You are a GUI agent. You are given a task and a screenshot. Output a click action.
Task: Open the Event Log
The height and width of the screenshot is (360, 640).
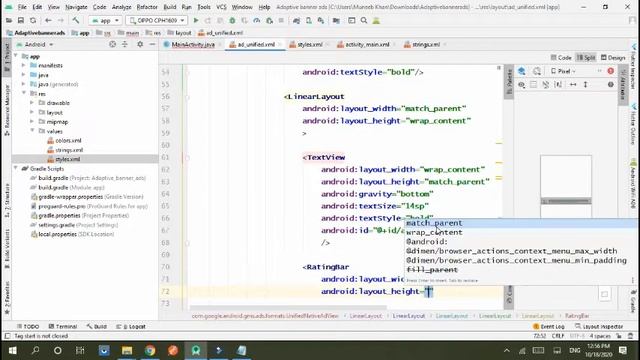click(549, 327)
